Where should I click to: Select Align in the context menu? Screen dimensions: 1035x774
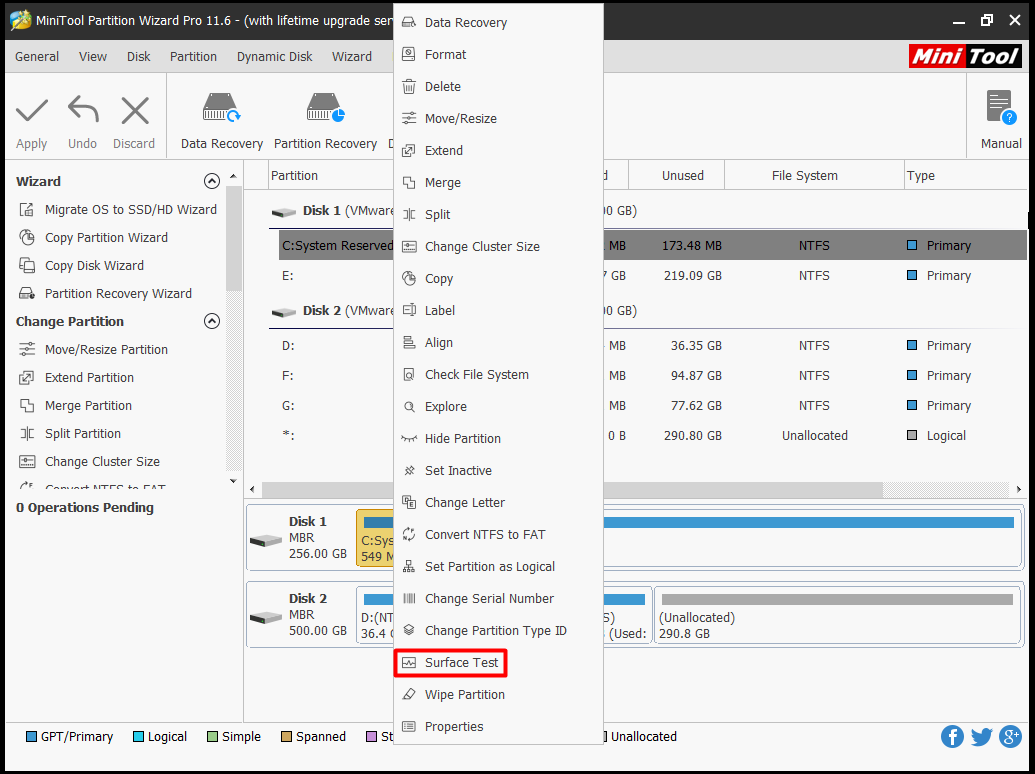tap(498, 342)
